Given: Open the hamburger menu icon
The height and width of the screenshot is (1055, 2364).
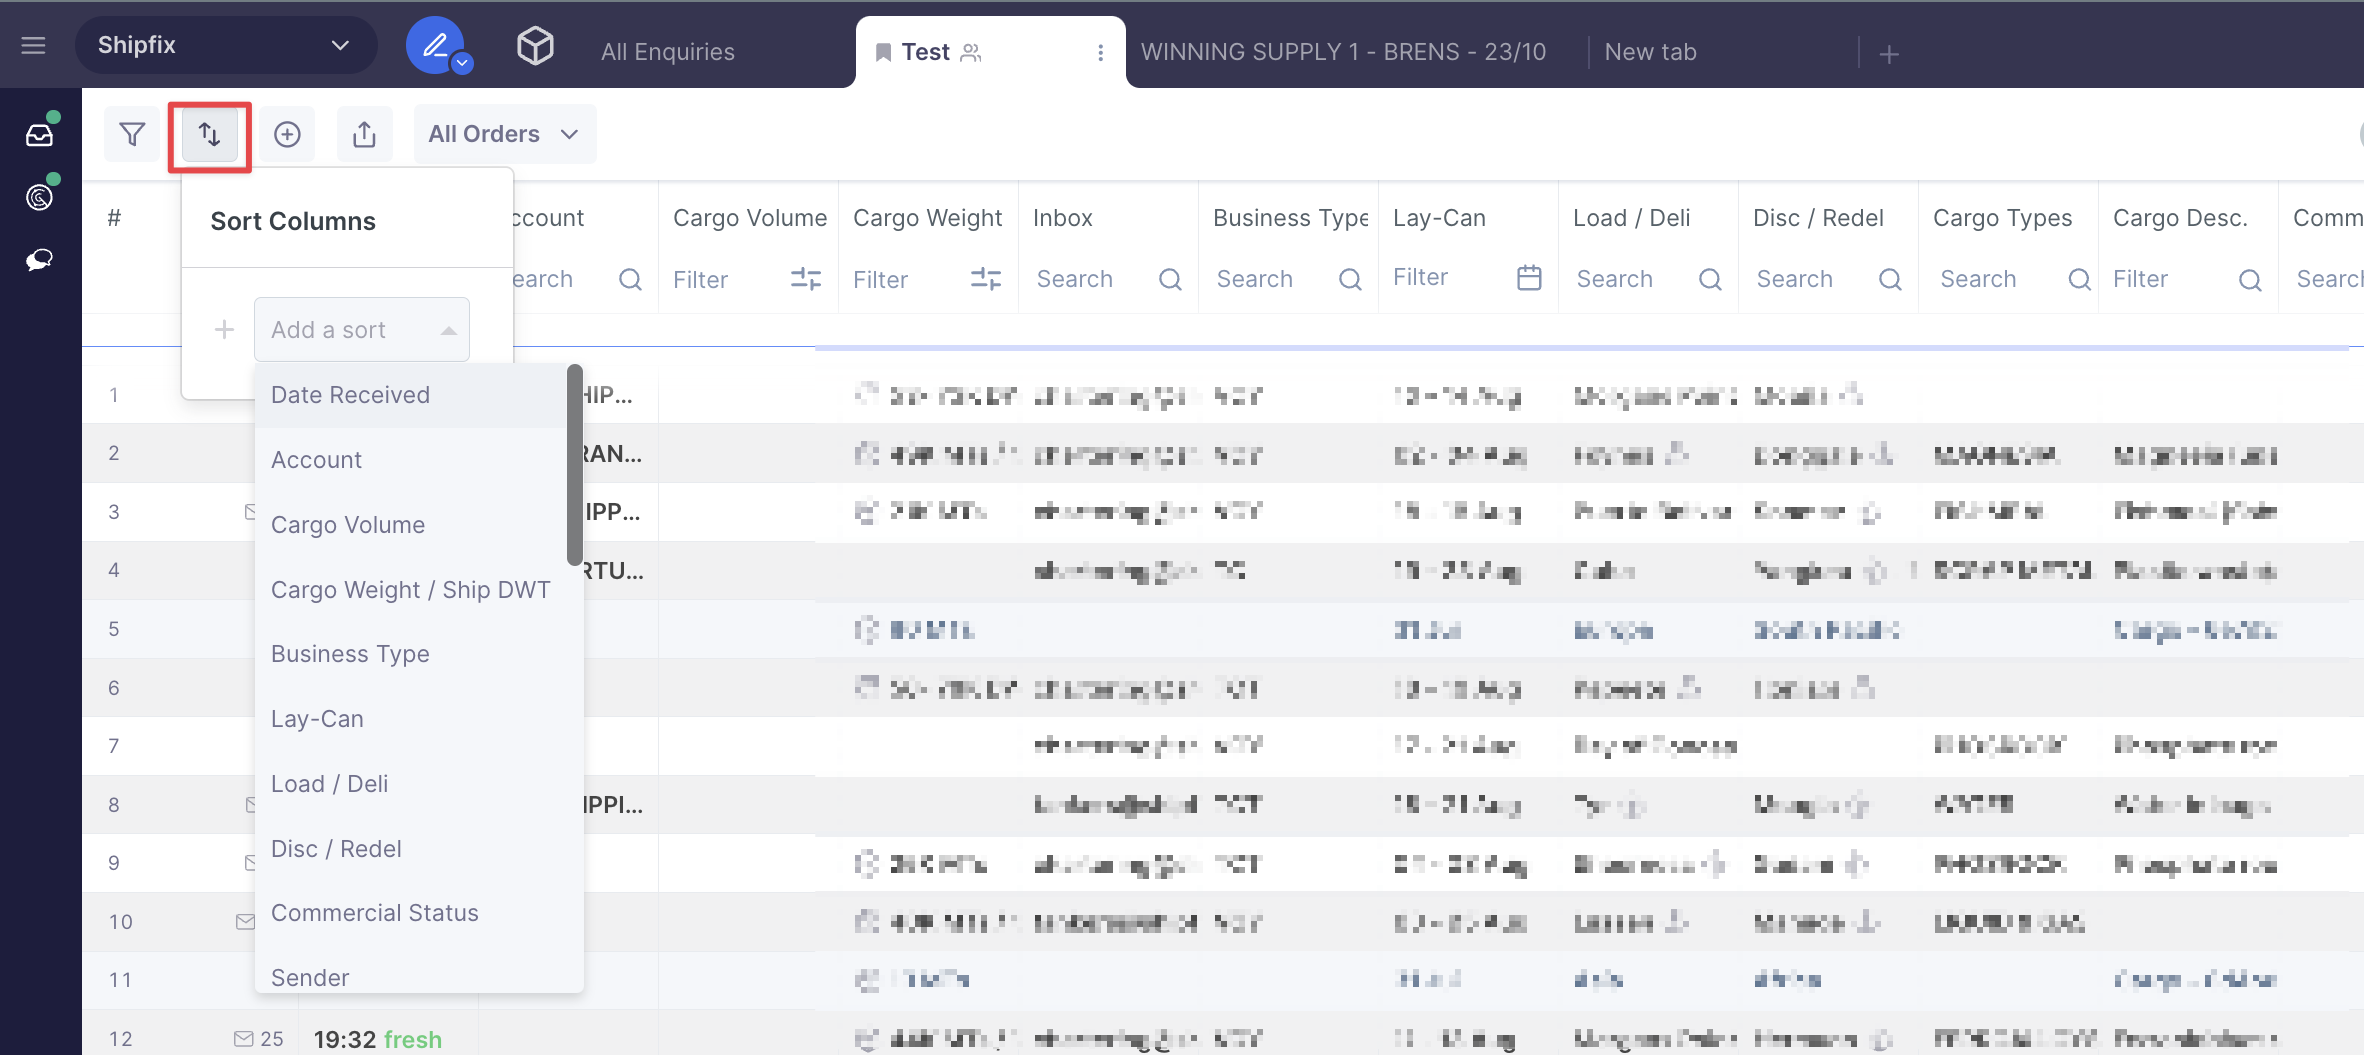Looking at the screenshot, I should 34,45.
